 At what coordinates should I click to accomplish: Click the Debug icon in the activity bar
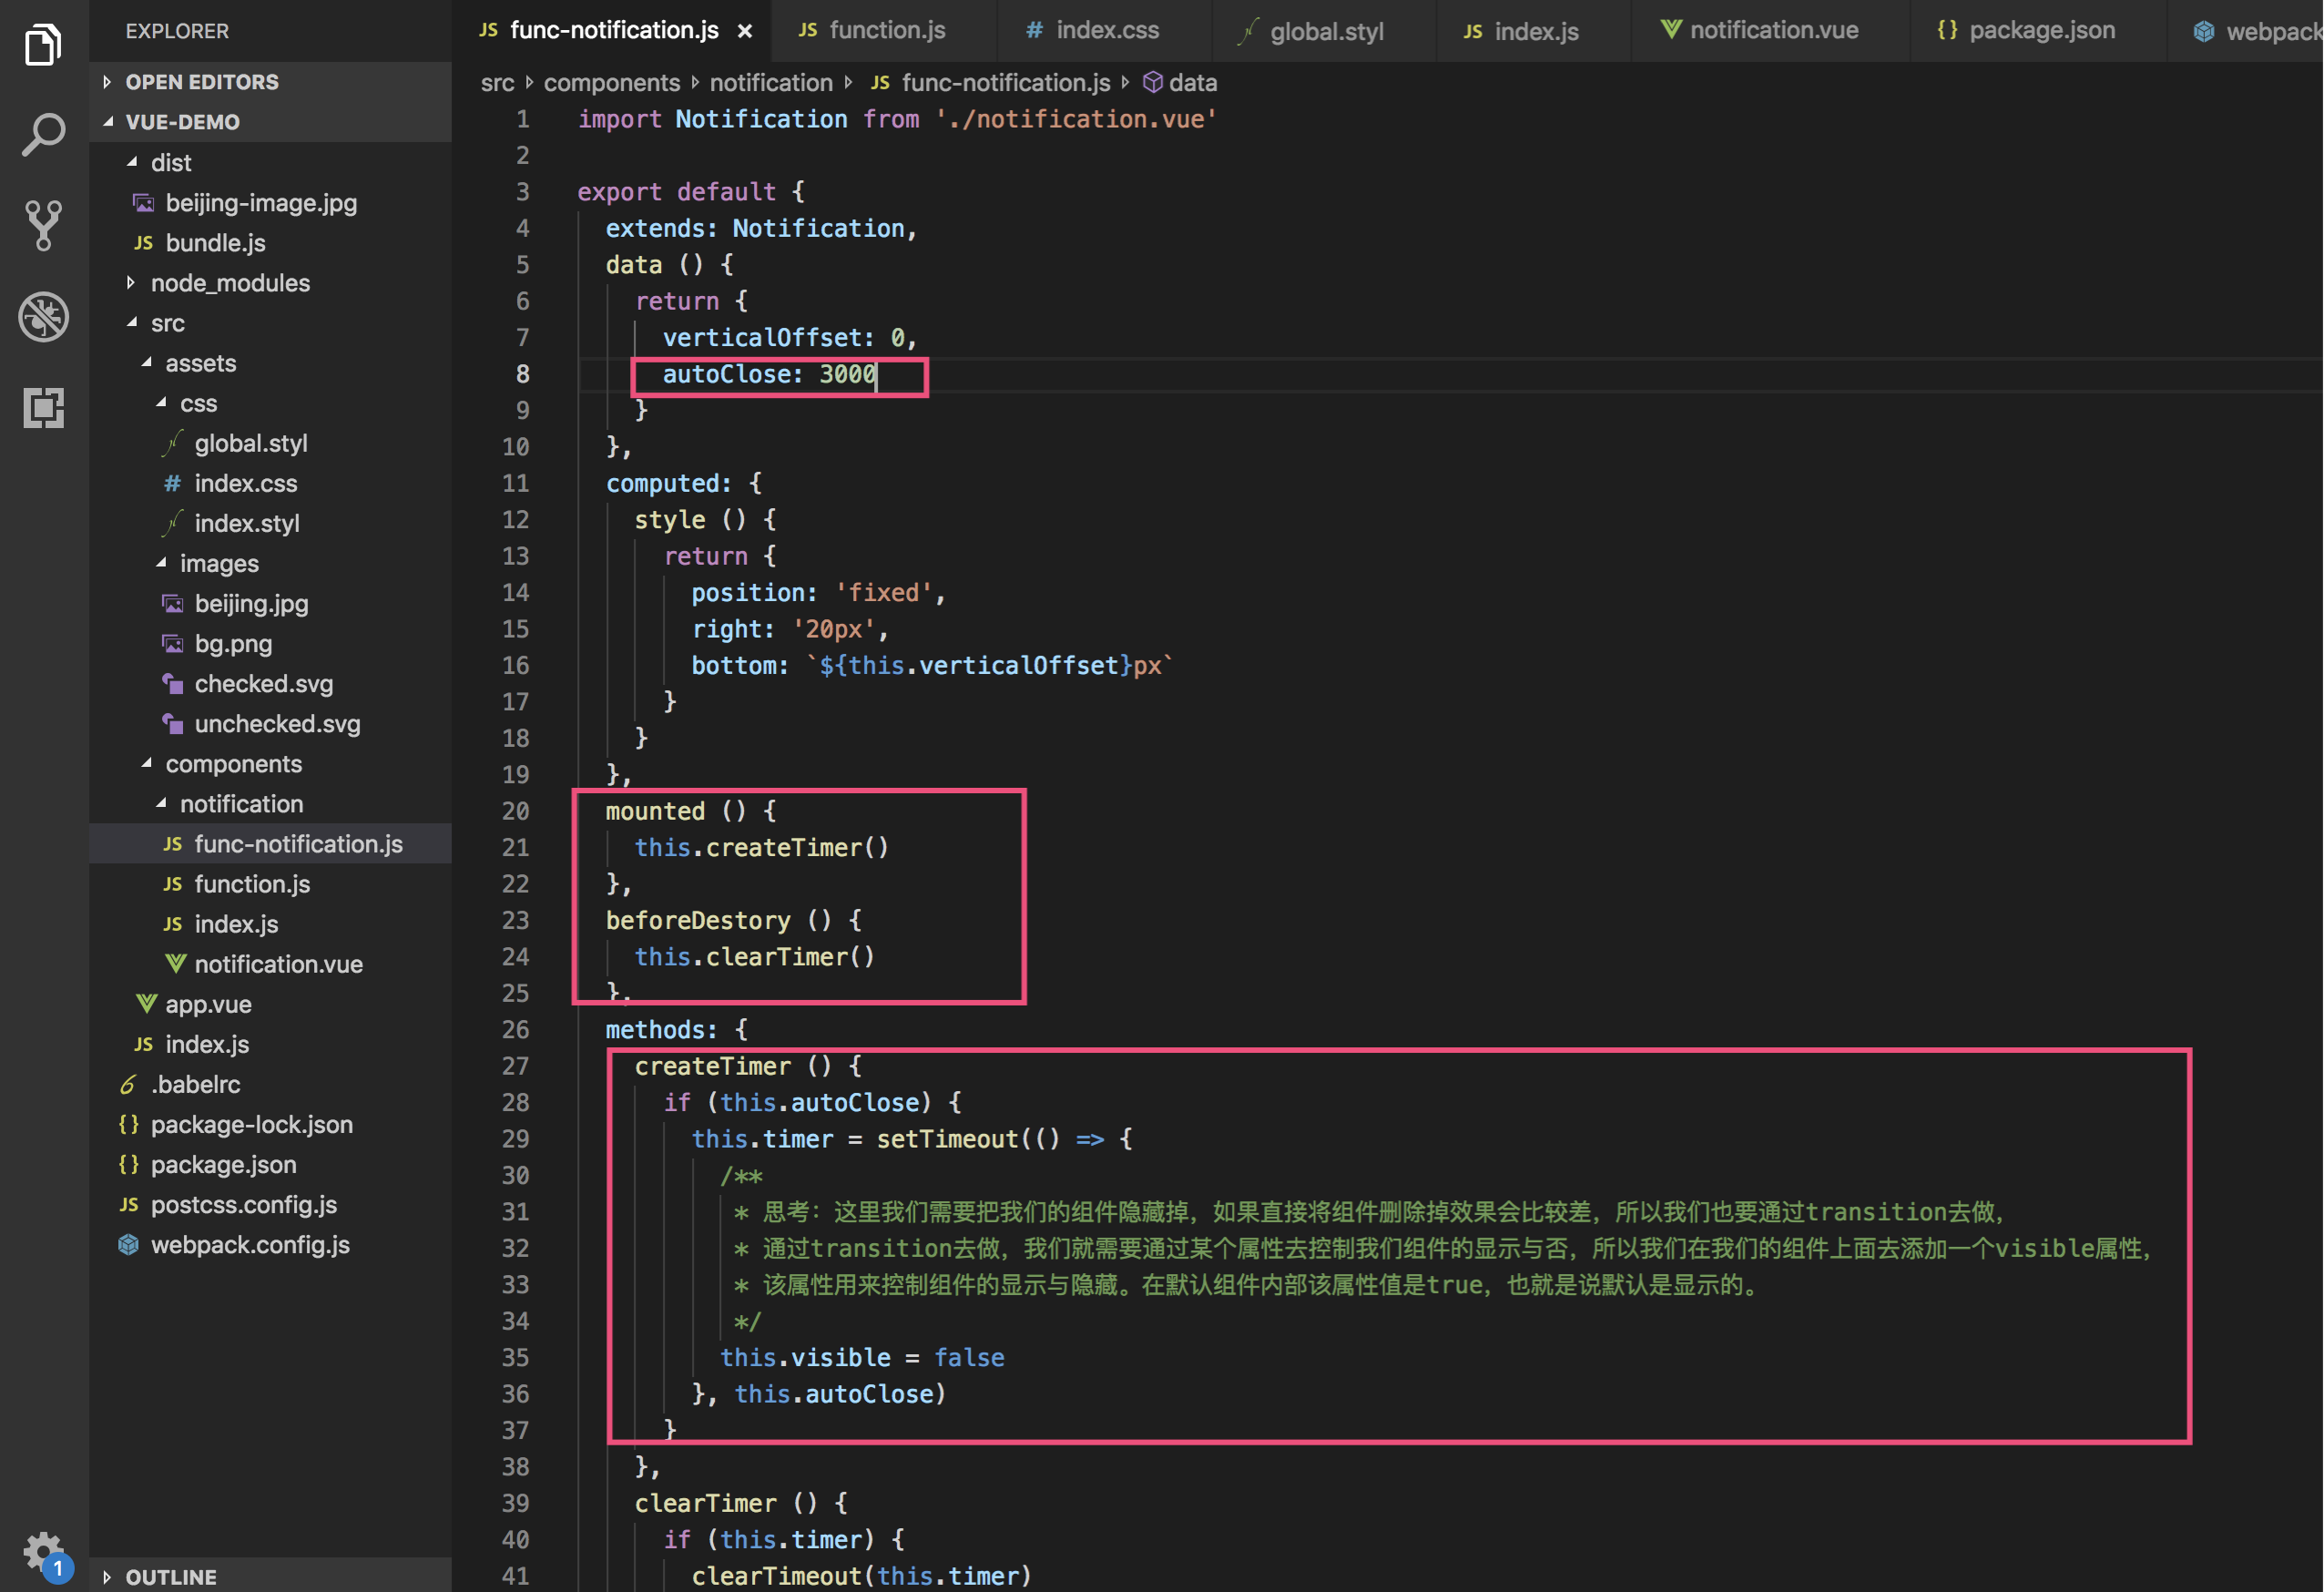[x=43, y=317]
